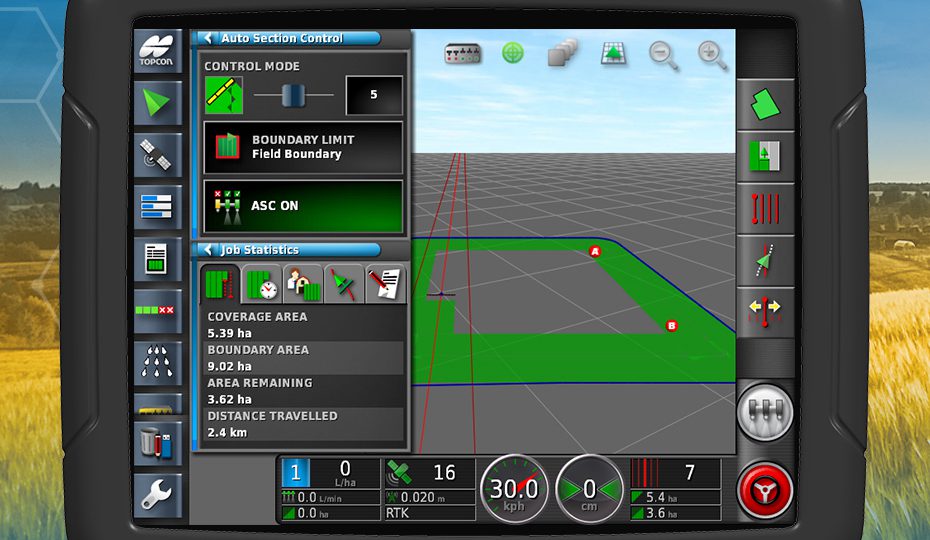
Task: Open the green field menu
Action: 765,104
